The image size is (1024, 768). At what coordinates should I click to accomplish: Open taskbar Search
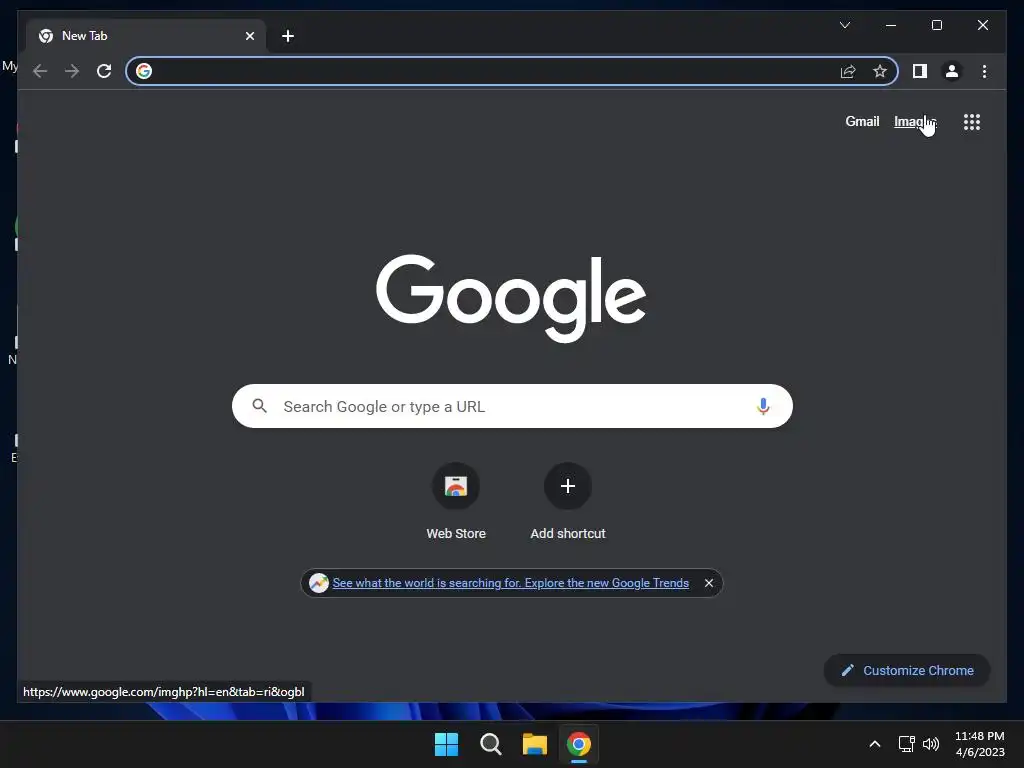490,744
